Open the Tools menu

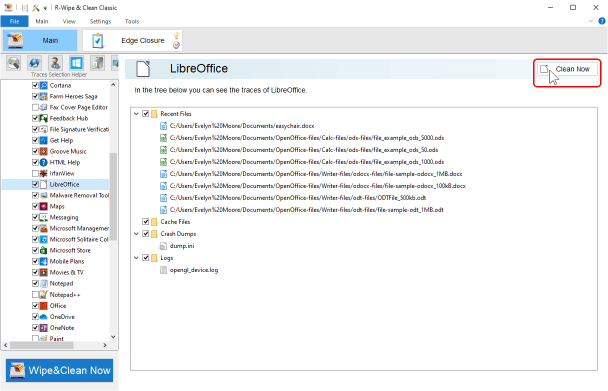(x=132, y=21)
